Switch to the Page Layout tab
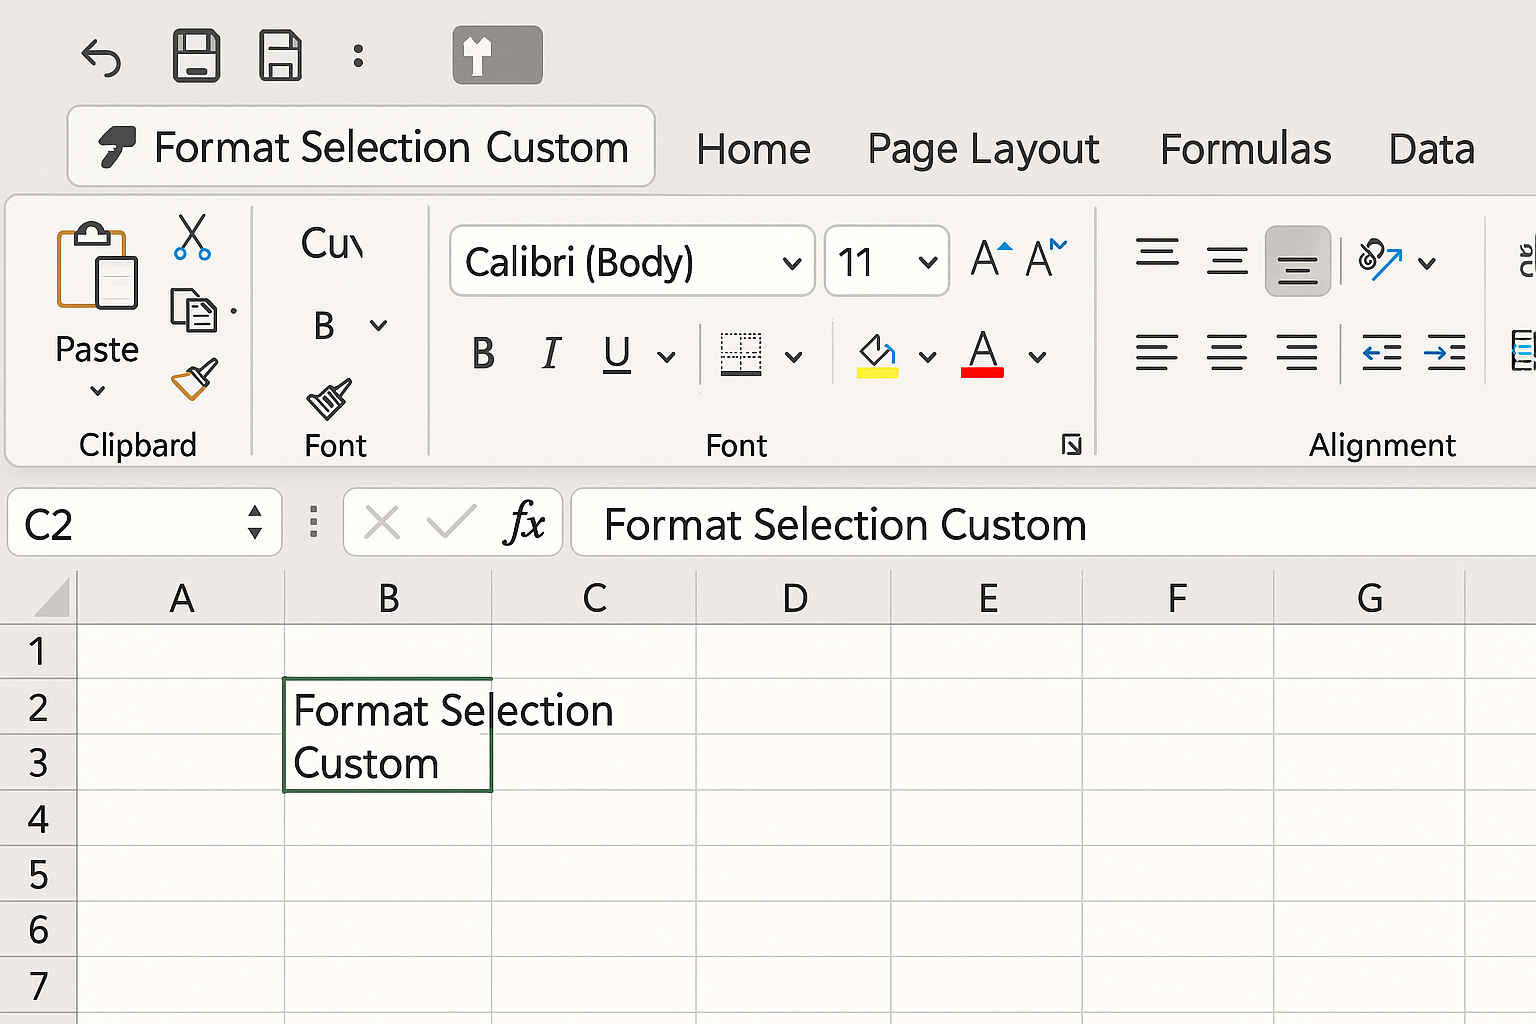 click(983, 149)
